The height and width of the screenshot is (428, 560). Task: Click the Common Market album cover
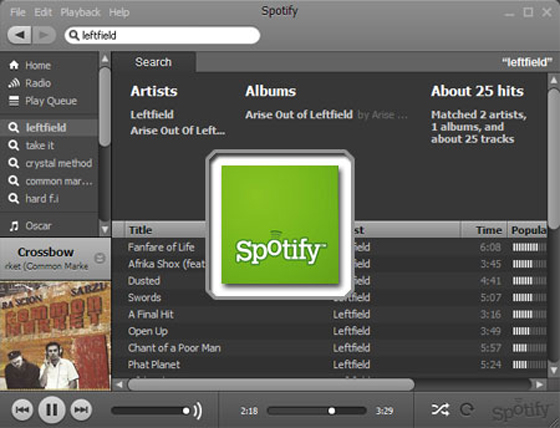[55, 335]
